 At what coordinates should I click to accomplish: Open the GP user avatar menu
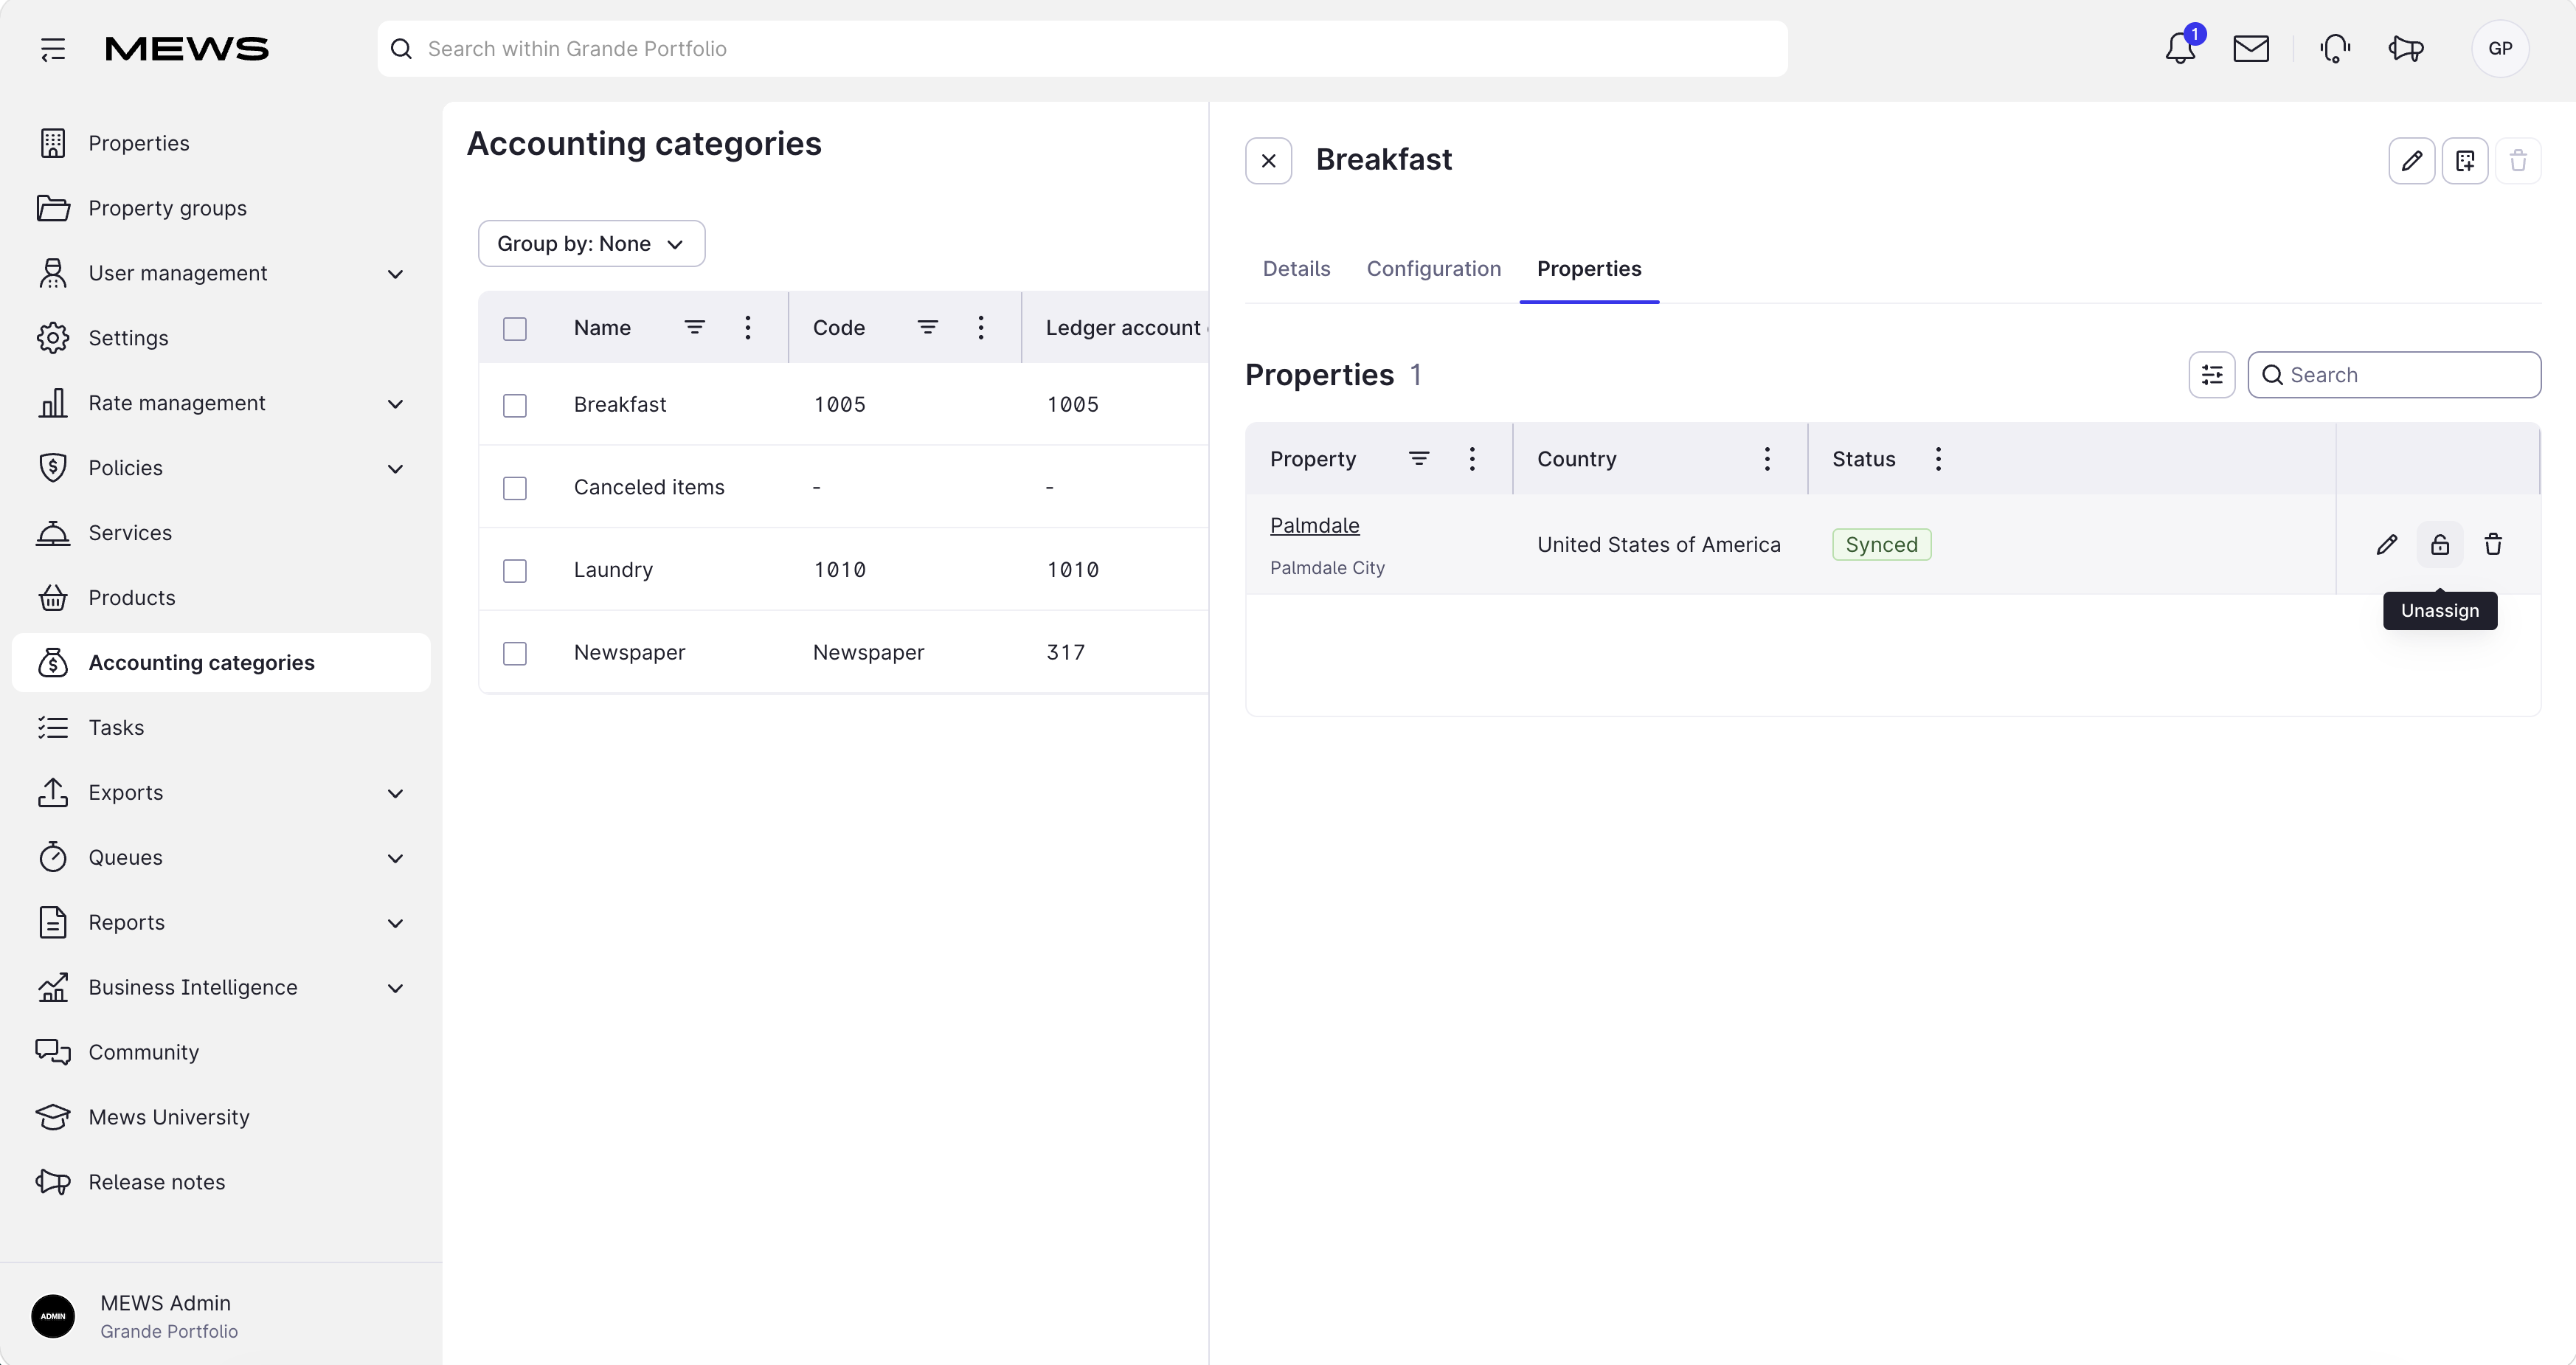point(2500,49)
